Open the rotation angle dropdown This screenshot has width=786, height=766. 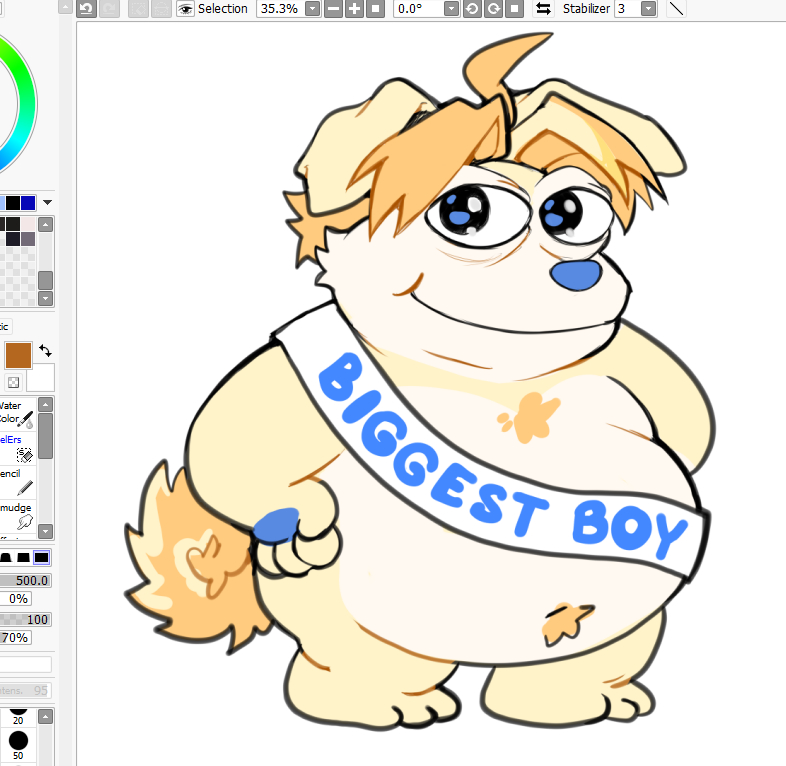pyautogui.click(x=451, y=9)
